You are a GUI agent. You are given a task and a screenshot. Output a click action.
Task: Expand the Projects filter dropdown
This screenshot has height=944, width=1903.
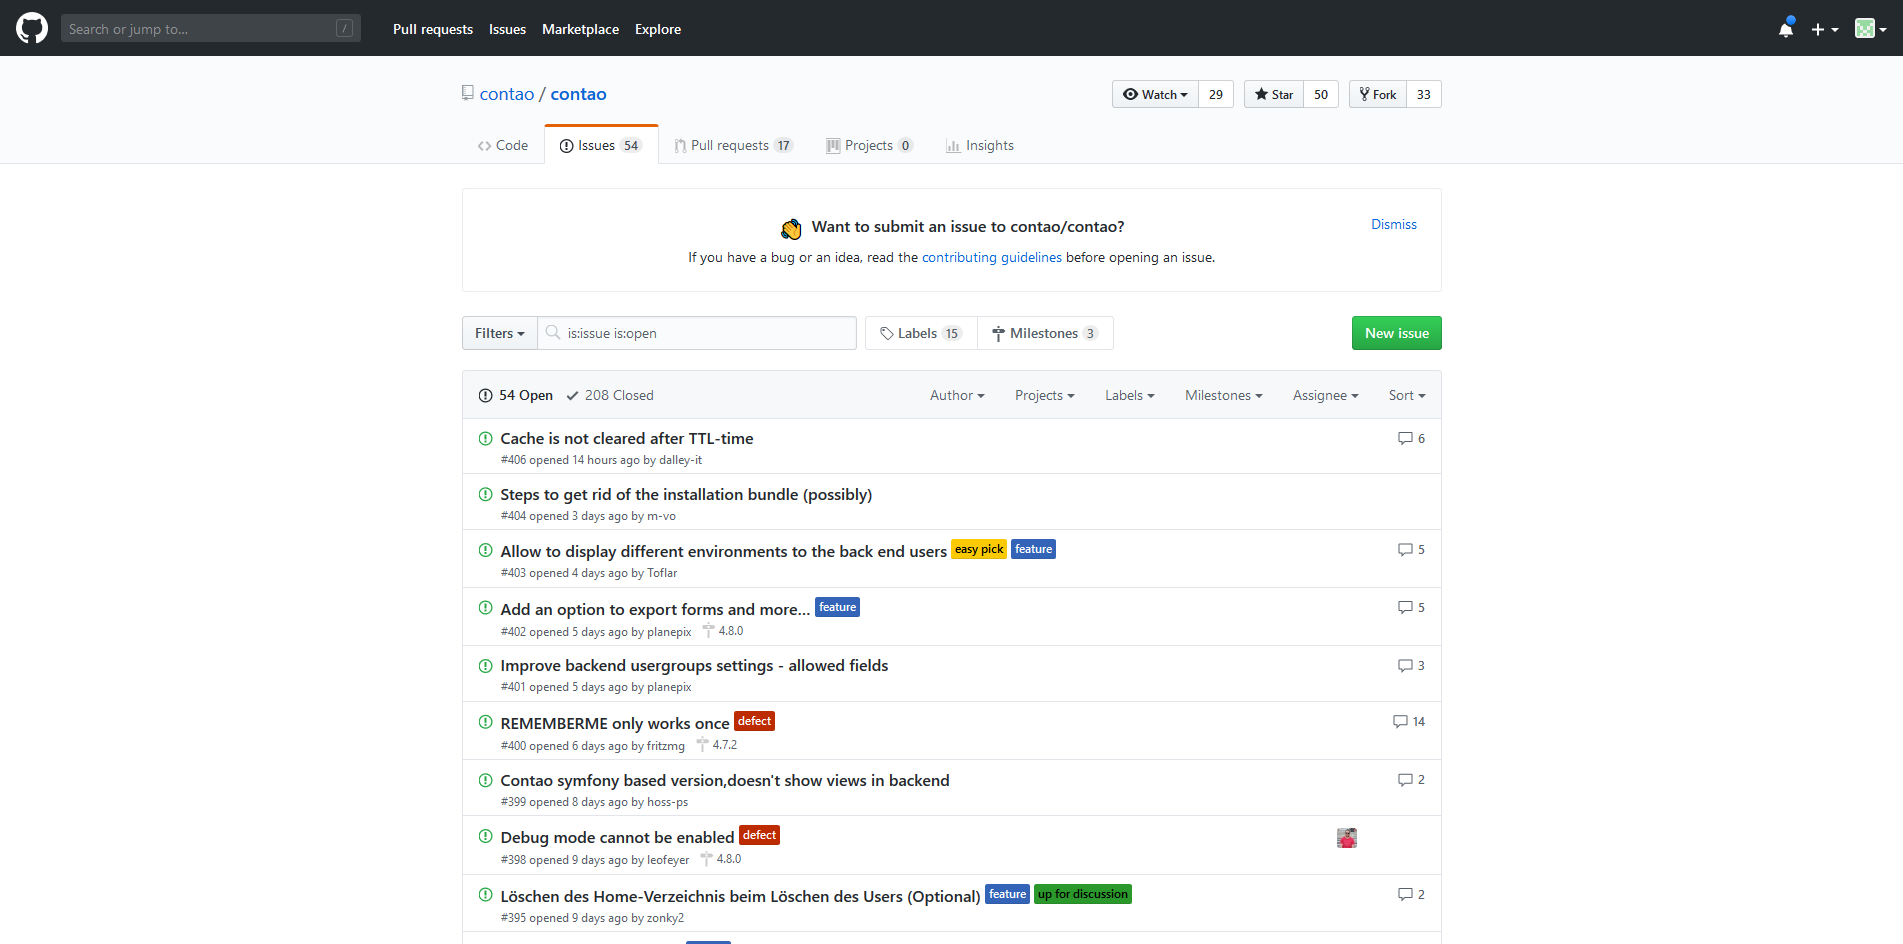(x=1045, y=395)
